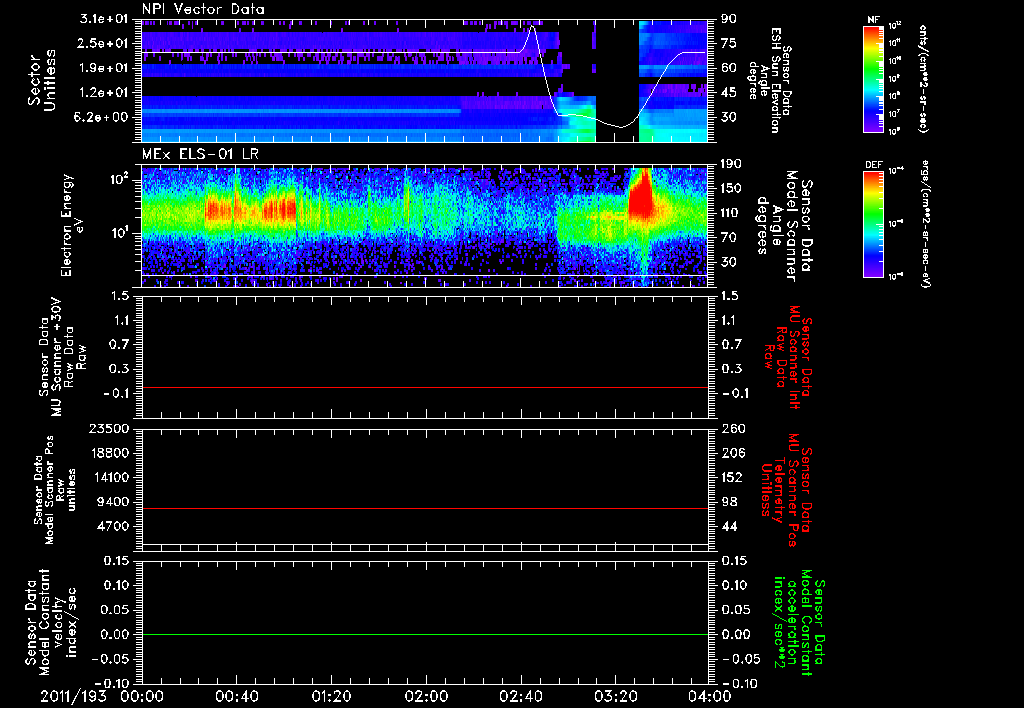Image resolution: width=1024 pixels, height=708 pixels.
Task: Click the 02:00 time axis label
Action: coord(426,696)
